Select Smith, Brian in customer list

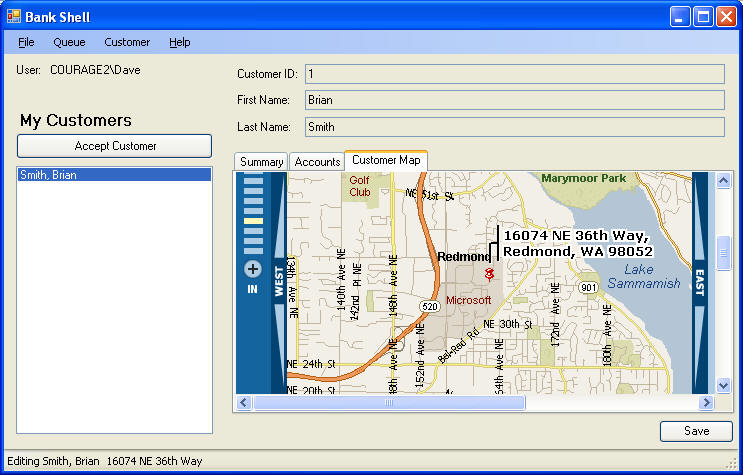pos(49,175)
